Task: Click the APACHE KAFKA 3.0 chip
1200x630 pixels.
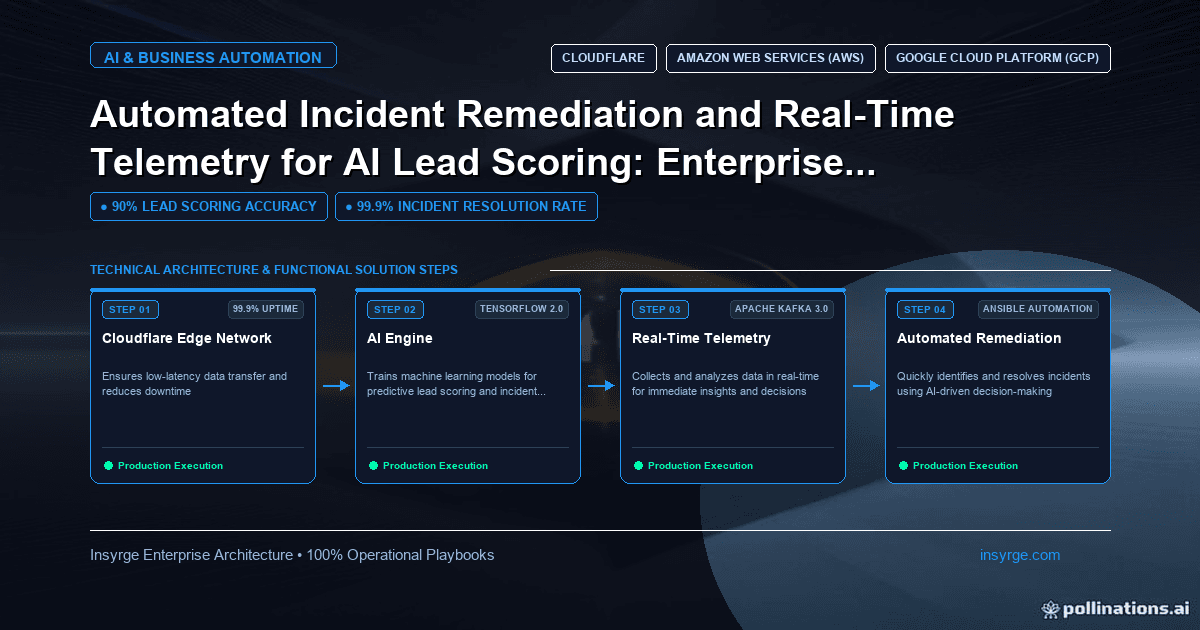Action: pyautogui.click(x=781, y=309)
